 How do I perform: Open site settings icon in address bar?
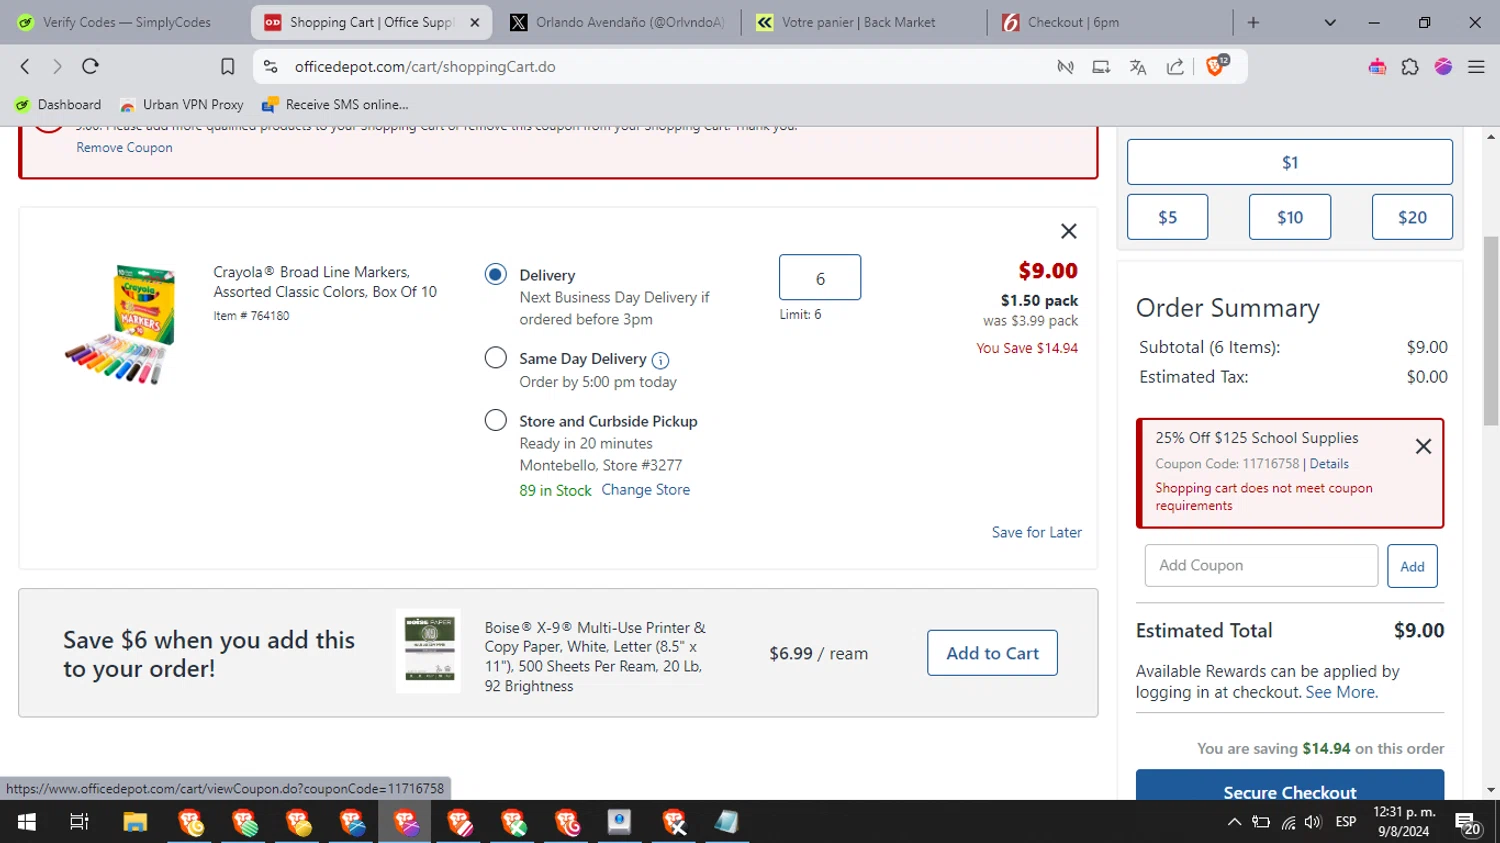pyautogui.click(x=270, y=66)
